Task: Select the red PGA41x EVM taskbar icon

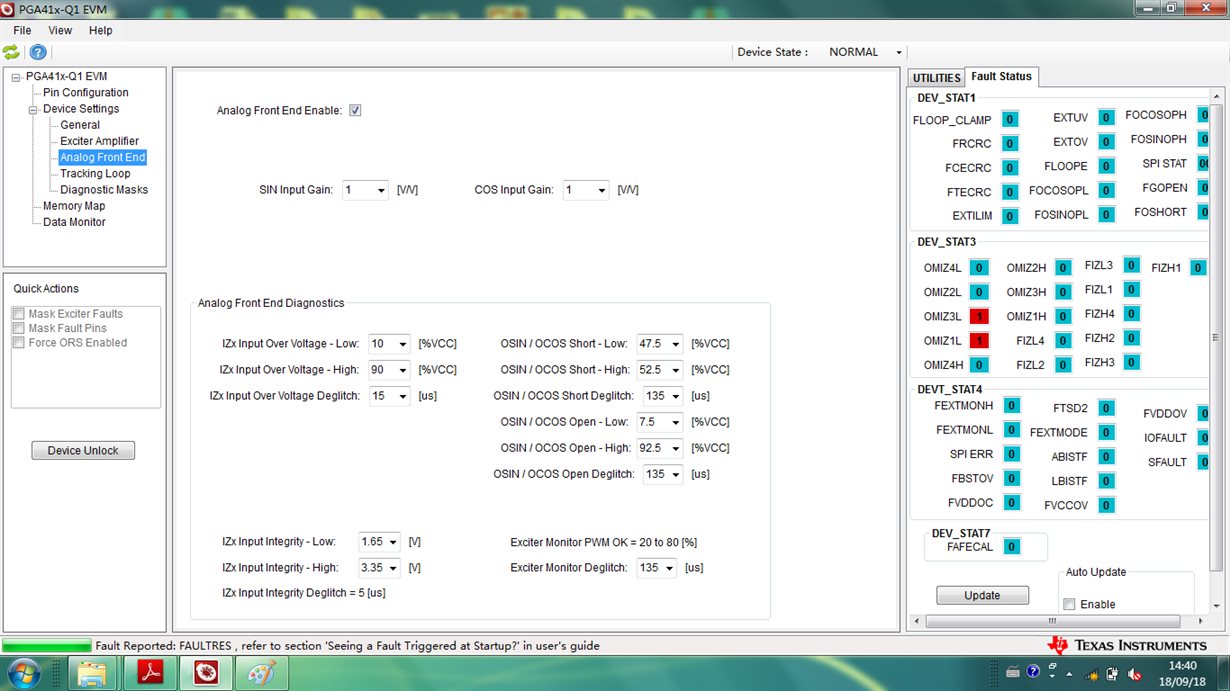Action: [x=207, y=673]
